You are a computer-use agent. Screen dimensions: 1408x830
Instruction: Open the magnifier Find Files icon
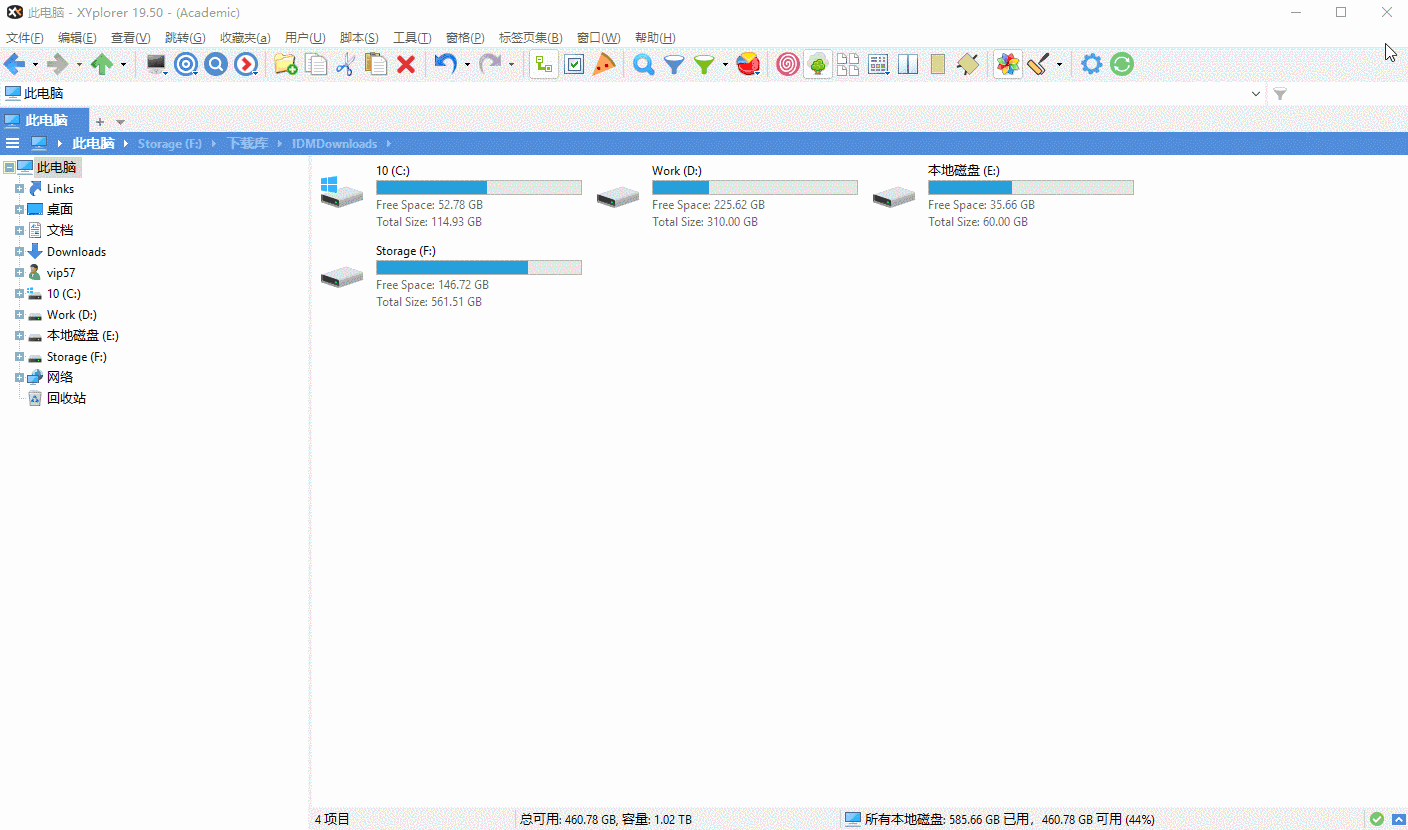[x=644, y=65]
